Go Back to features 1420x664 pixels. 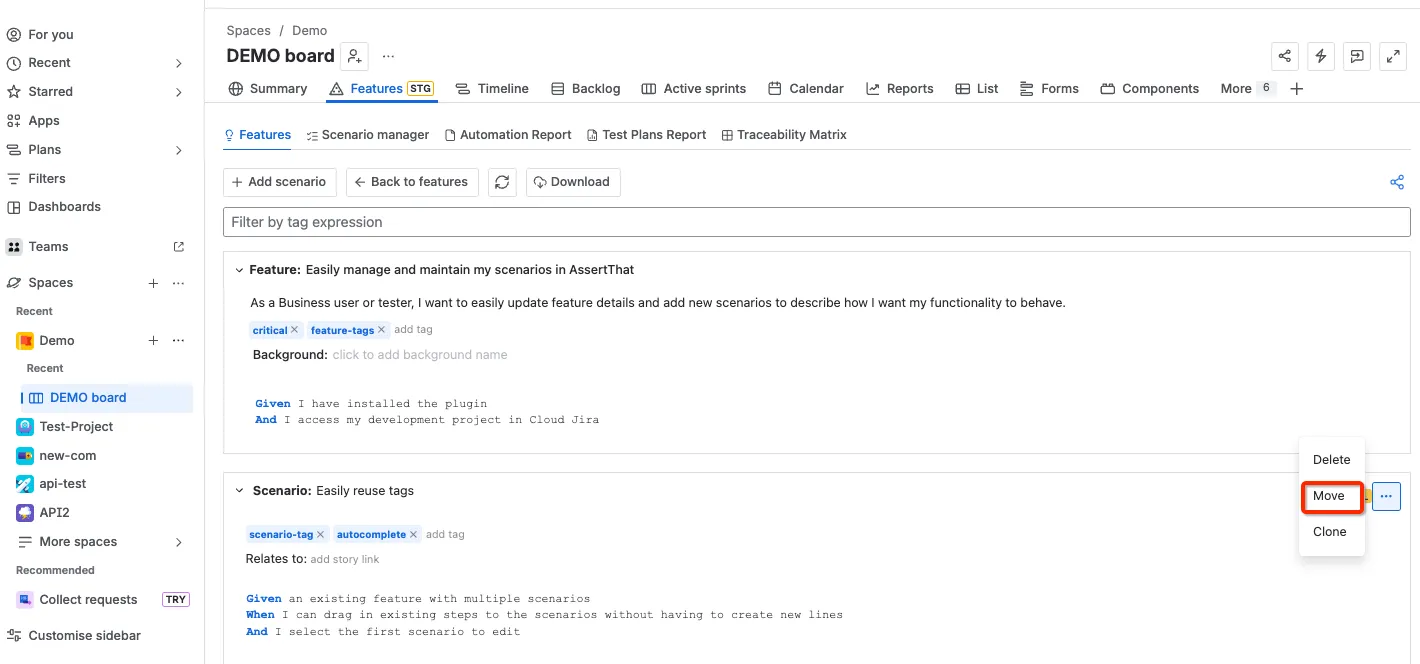[x=411, y=182]
